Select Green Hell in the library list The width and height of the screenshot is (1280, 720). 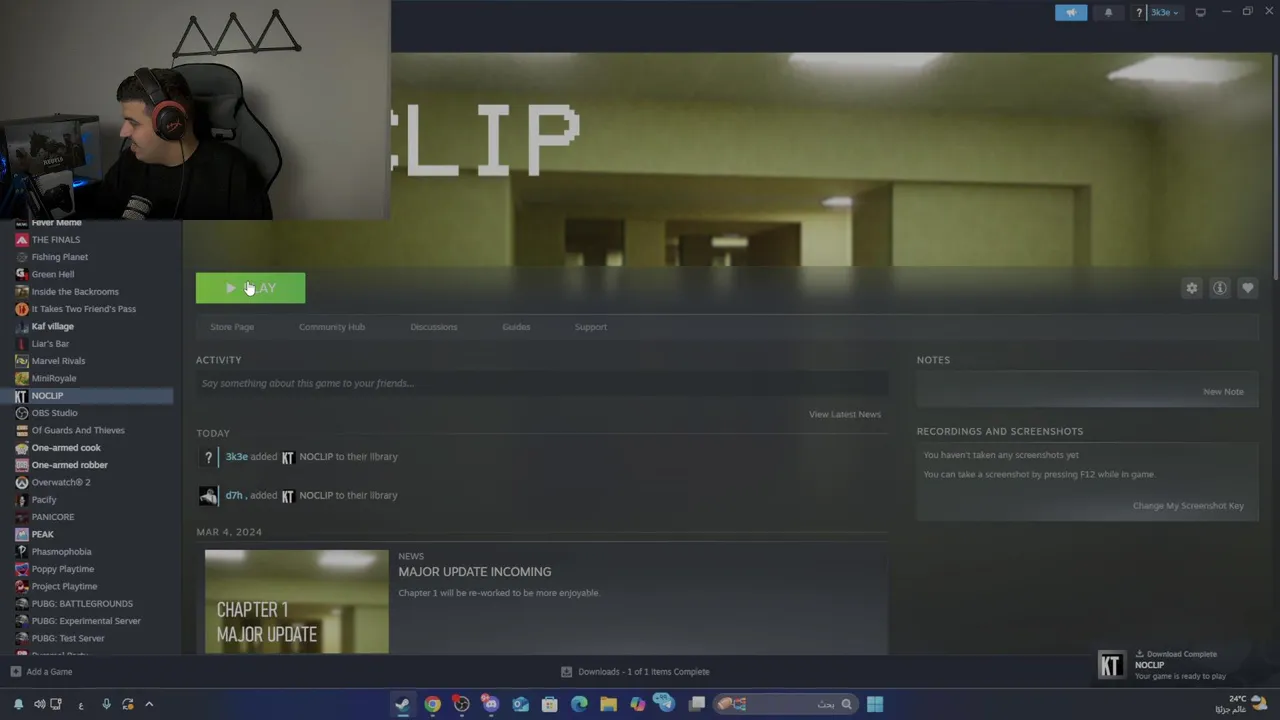(x=53, y=274)
